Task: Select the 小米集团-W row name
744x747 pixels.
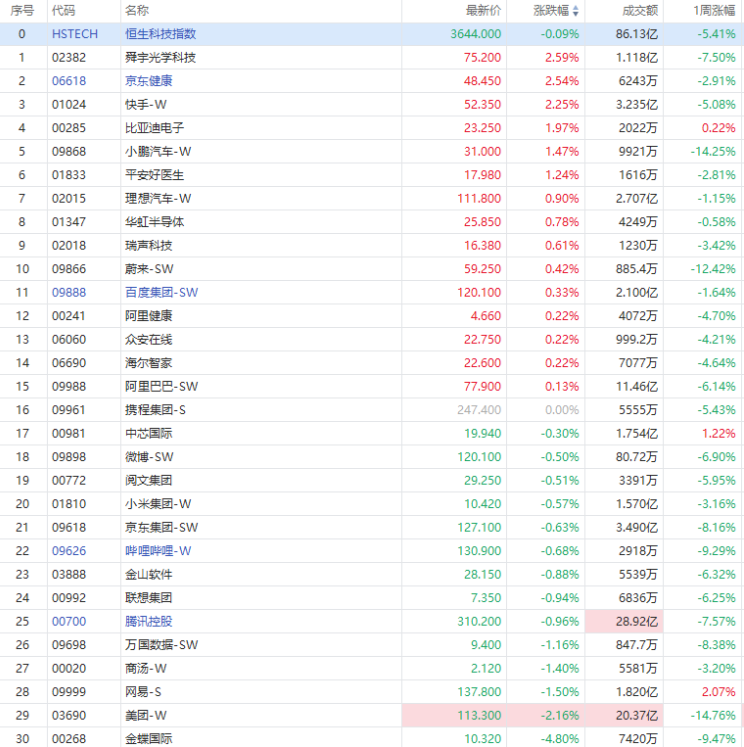Action: pyautogui.click(x=158, y=504)
